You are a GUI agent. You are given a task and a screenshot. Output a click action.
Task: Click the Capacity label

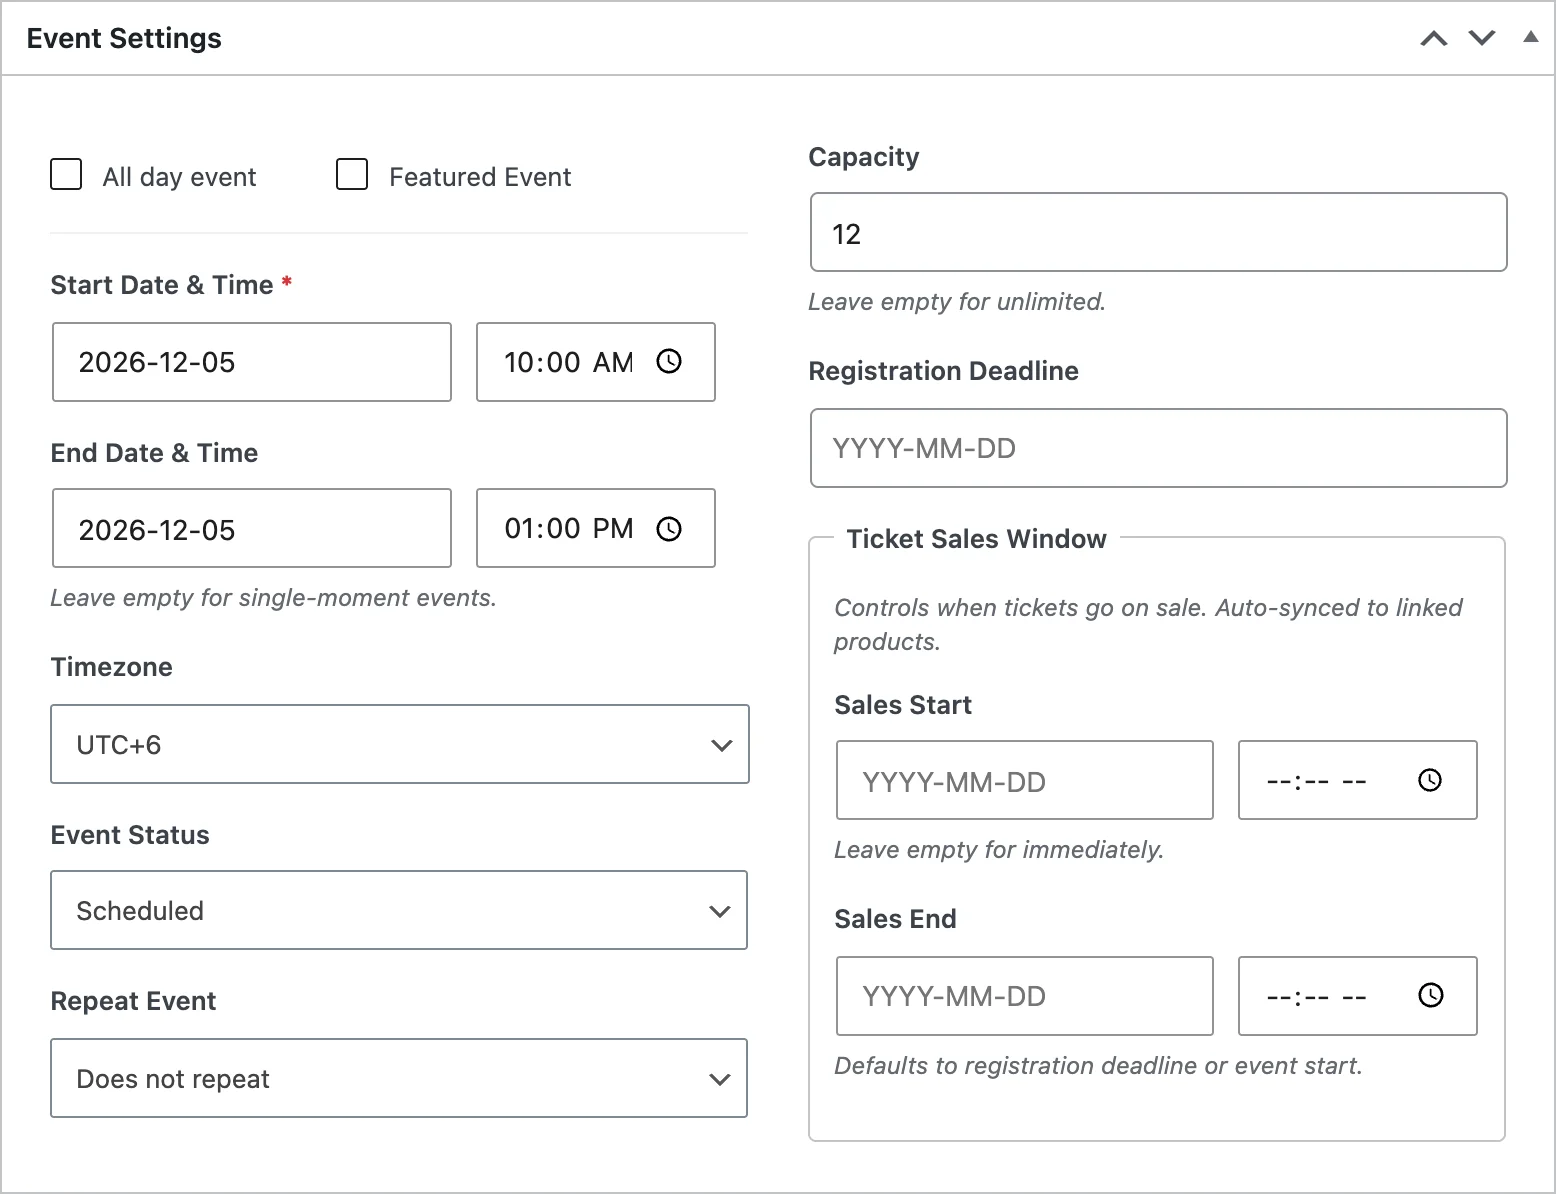tap(864, 157)
